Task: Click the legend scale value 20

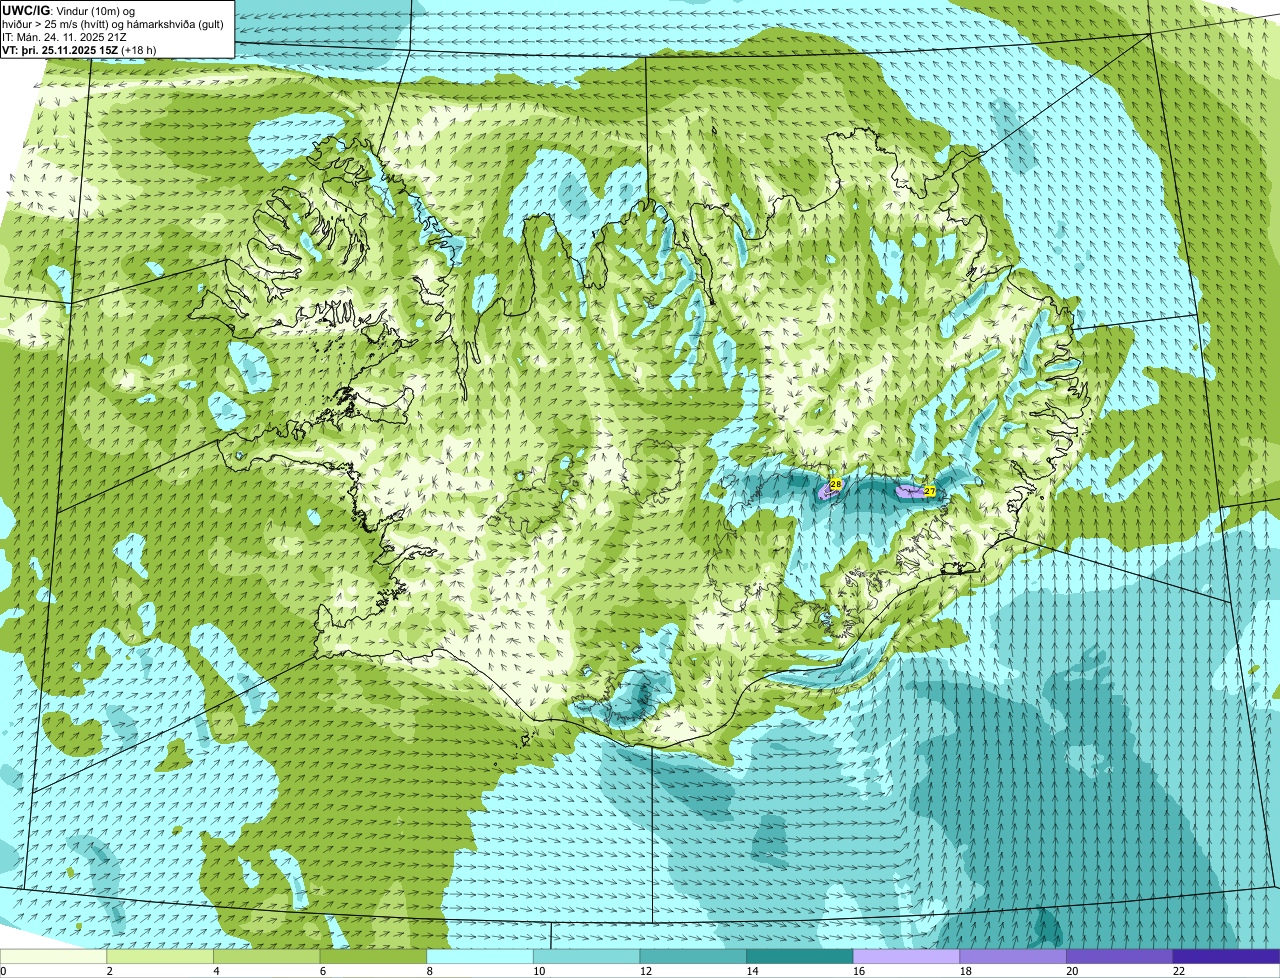Action: pos(1072,971)
